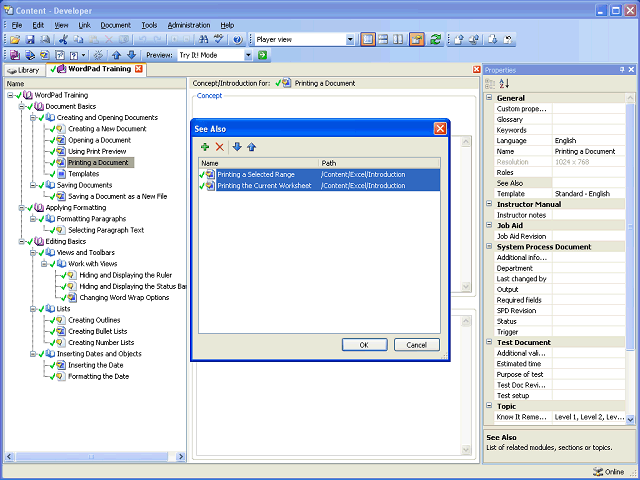Click the green start preview button
The image size is (640, 480).
point(262,55)
